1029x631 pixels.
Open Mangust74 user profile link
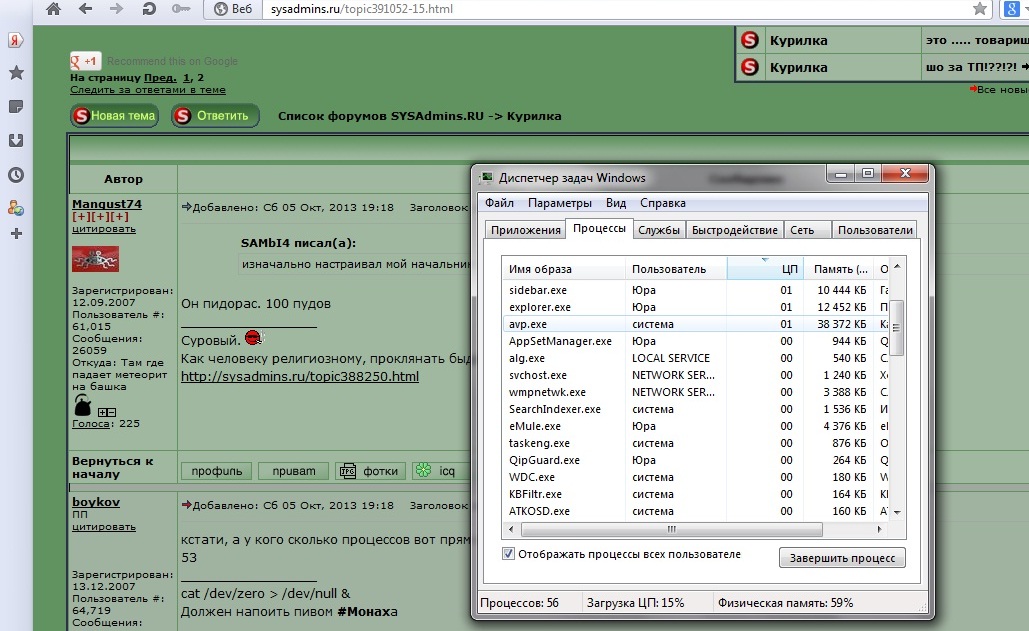(107, 204)
